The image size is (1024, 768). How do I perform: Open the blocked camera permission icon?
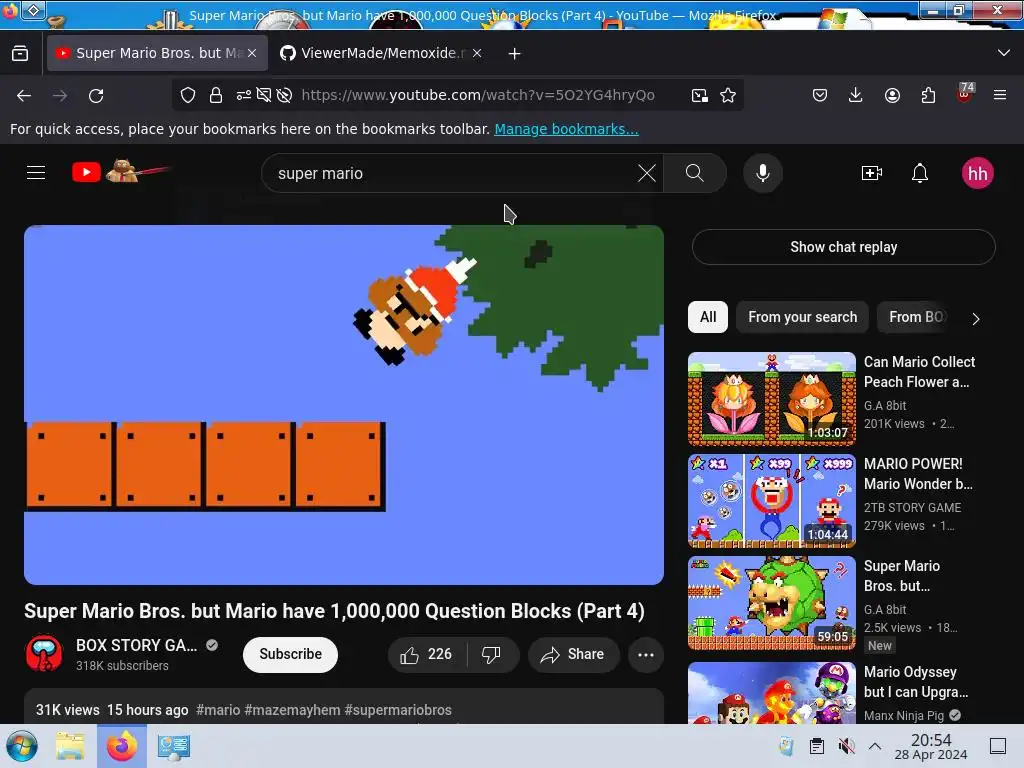tap(263, 95)
